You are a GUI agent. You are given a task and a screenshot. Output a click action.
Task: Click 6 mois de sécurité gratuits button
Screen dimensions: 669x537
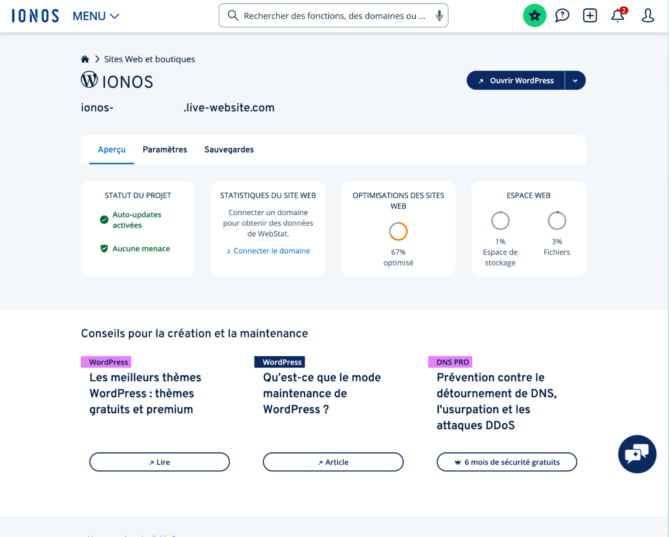pos(507,462)
